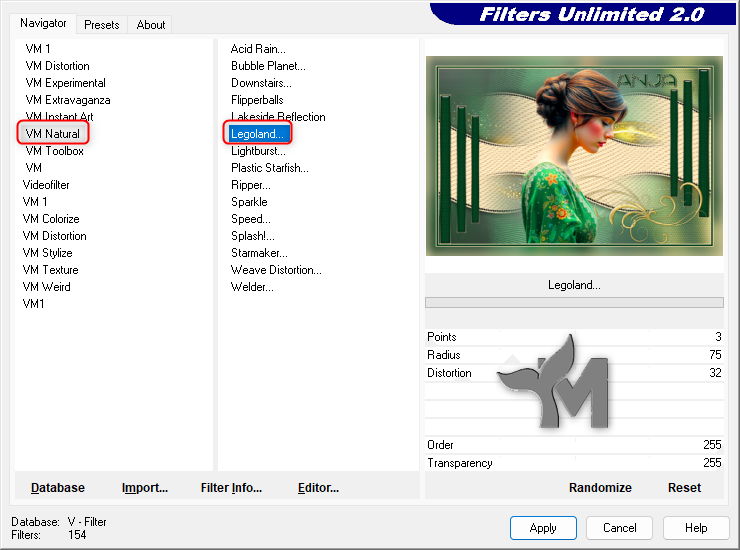Choose the Lightburst... filter

click(x=258, y=151)
